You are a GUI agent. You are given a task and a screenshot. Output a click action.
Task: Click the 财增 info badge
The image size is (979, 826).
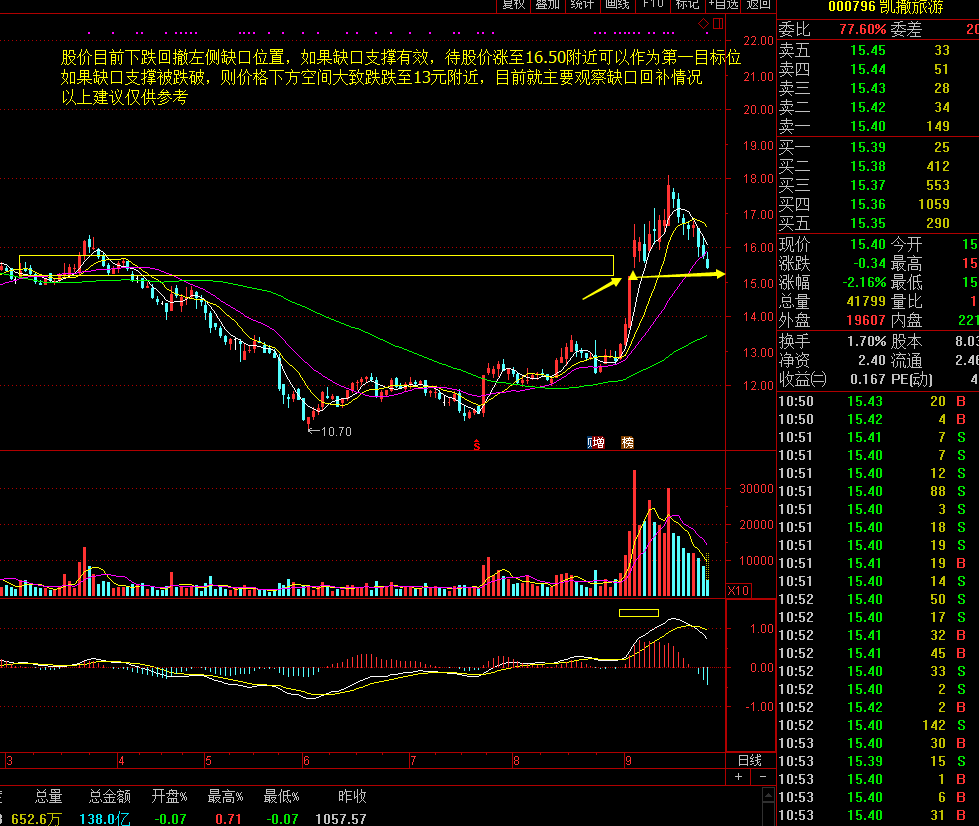click(596, 443)
